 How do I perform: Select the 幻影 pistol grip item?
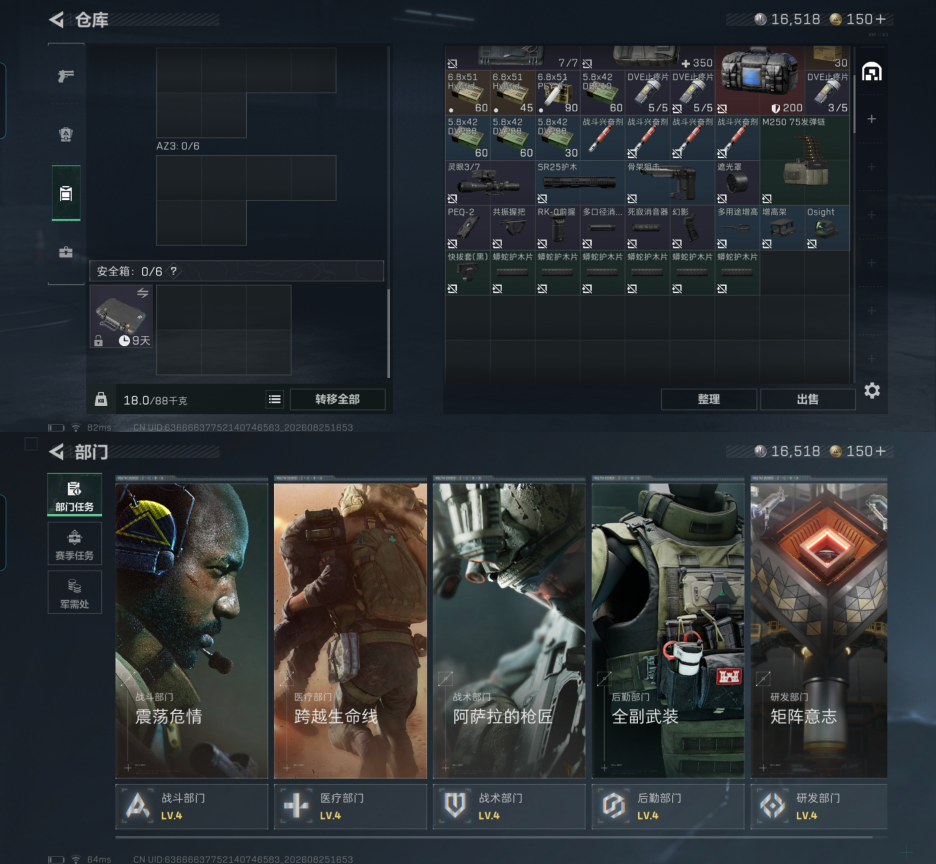point(692,227)
